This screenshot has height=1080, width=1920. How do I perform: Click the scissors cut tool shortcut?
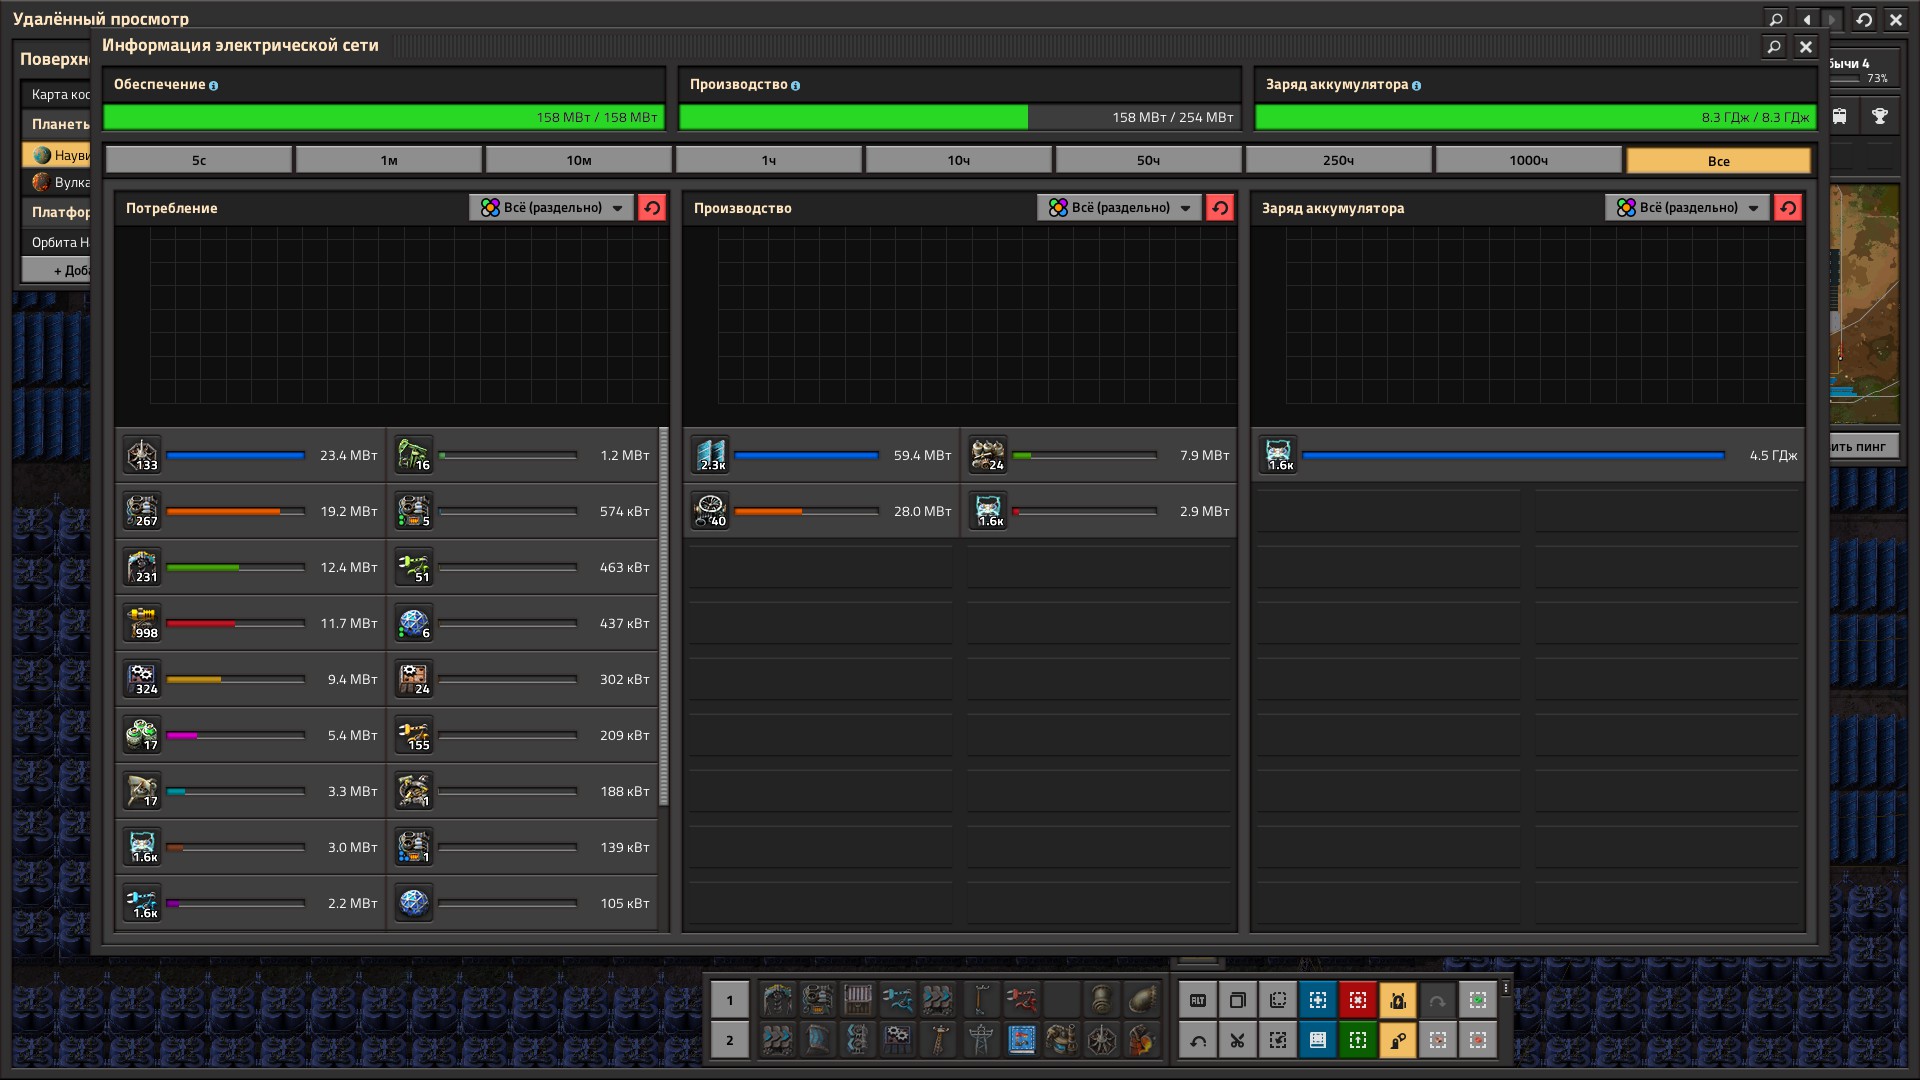click(1237, 1040)
